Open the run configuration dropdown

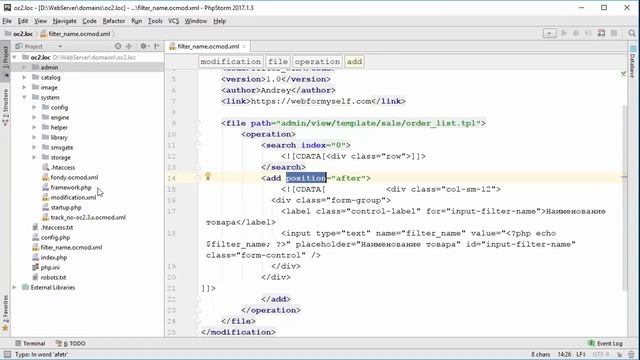coord(549,33)
